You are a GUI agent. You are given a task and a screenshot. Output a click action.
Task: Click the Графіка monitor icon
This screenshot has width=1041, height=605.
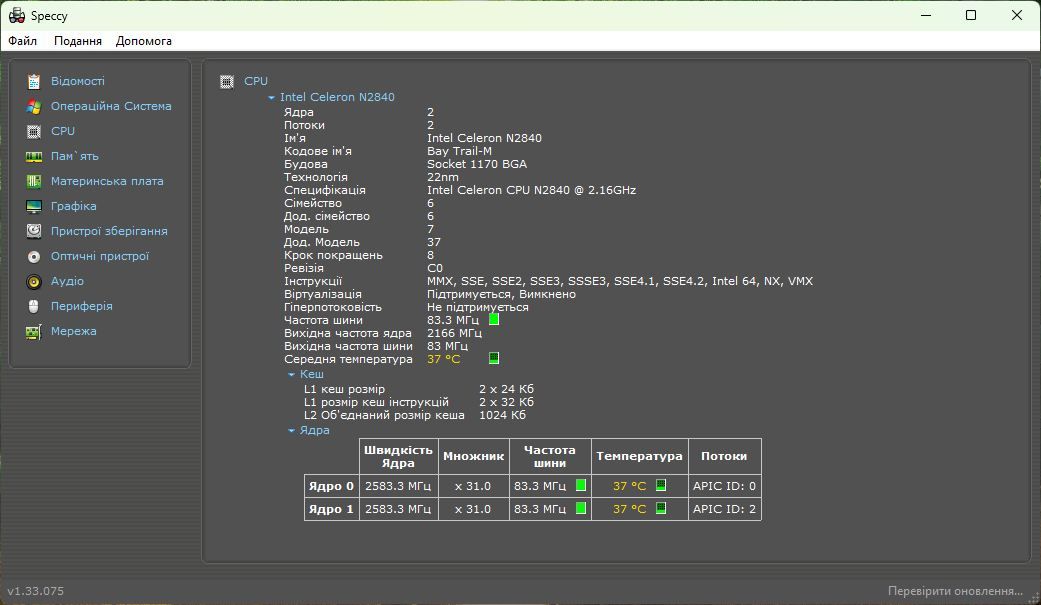coord(34,207)
